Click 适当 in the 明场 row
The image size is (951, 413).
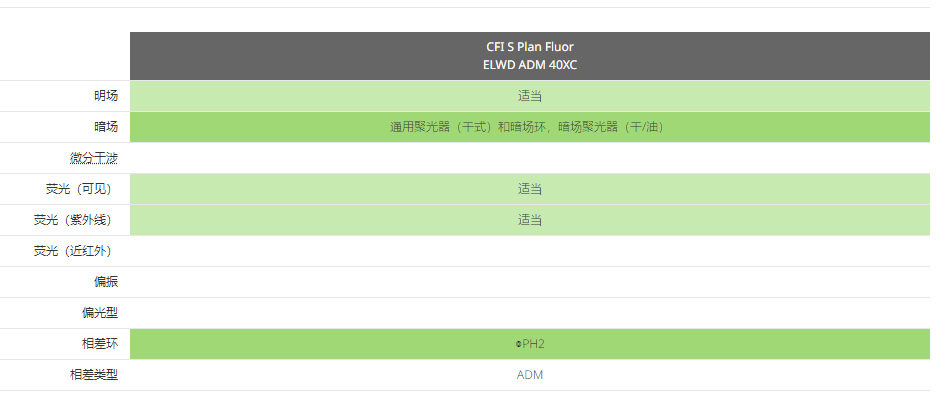tap(529, 96)
